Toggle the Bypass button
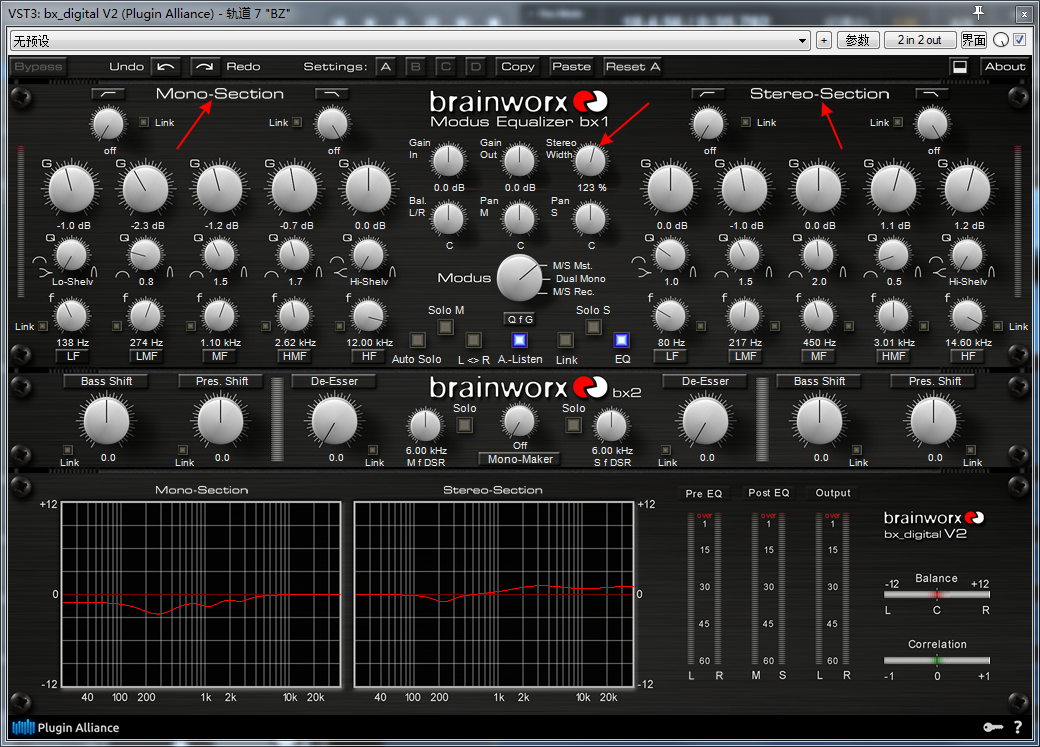The height and width of the screenshot is (747, 1040). (38, 66)
